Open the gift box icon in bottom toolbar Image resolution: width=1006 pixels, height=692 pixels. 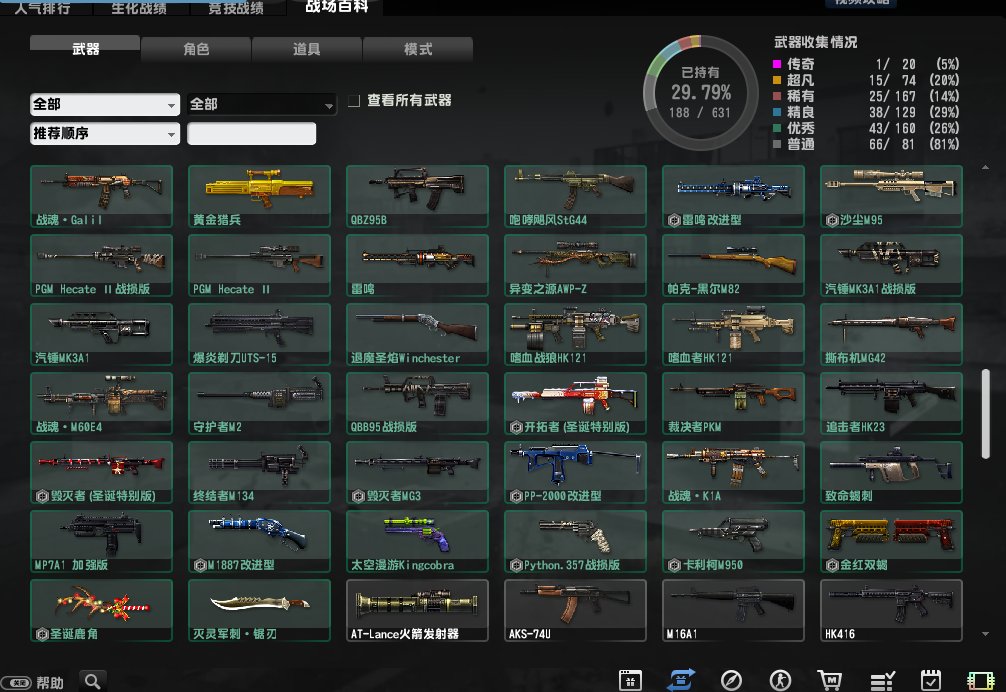click(x=632, y=678)
